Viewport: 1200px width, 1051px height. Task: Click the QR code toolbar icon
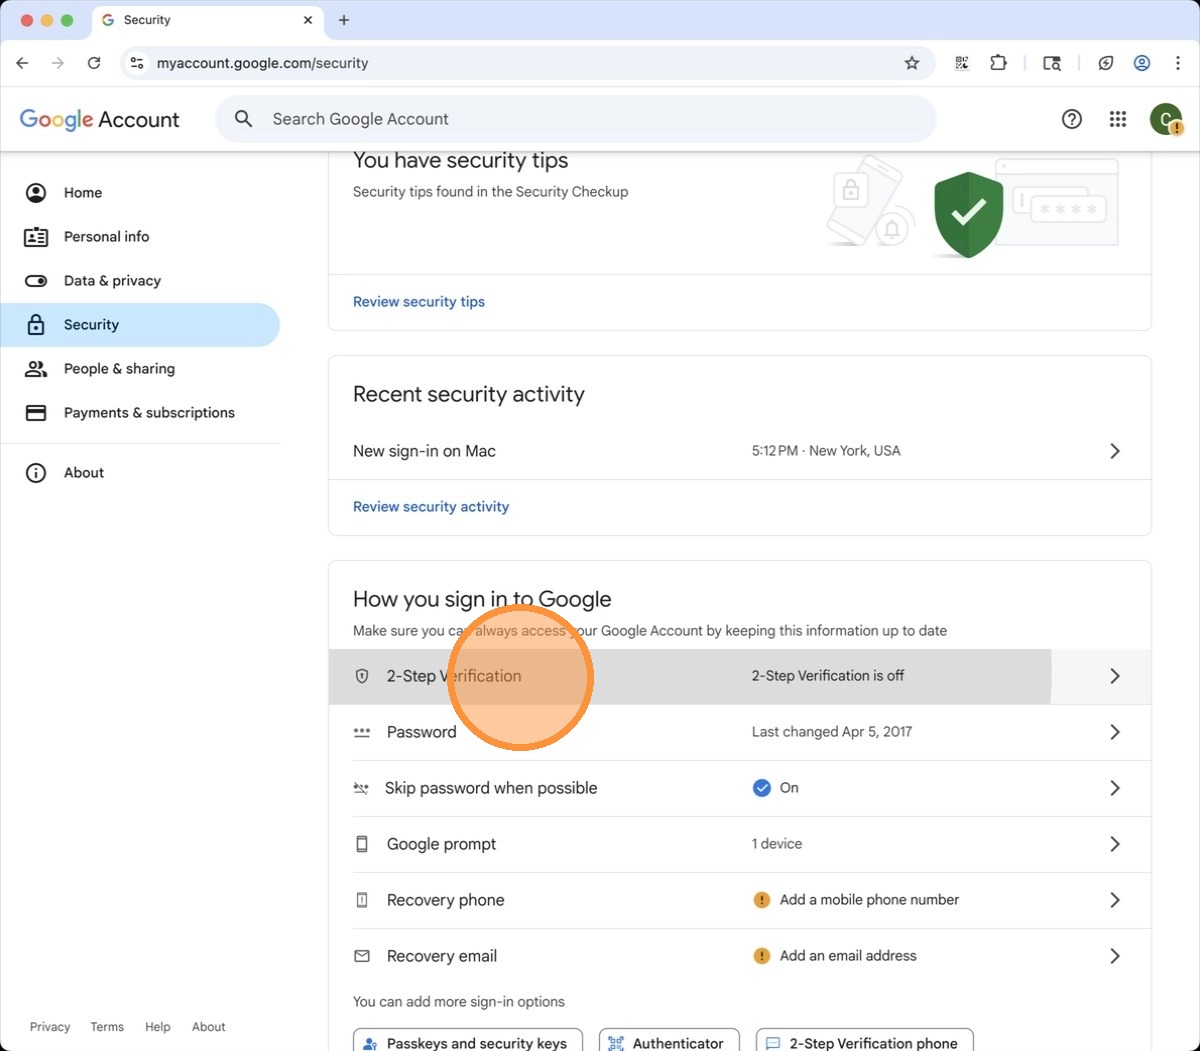click(x=962, y=63)
